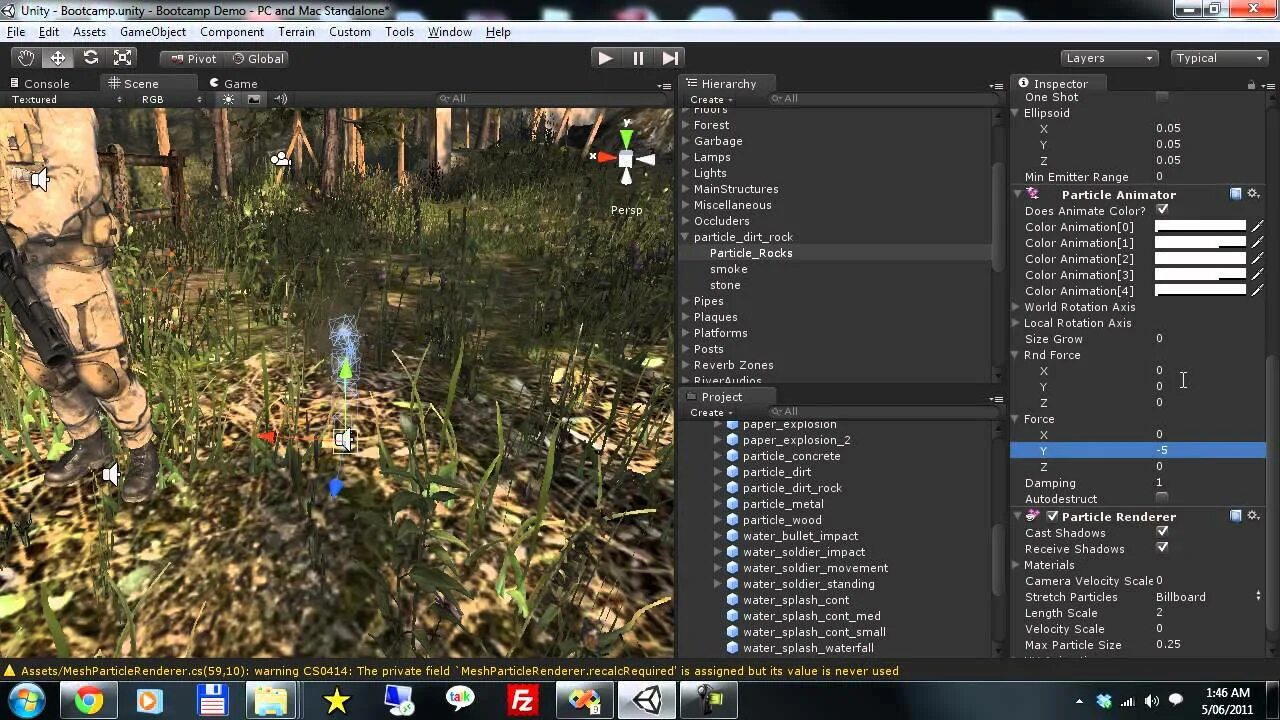This screenshot has height=720, width=1280.
Task: Toggle Does Animate Color checkbox
Action: (1162, 211)
